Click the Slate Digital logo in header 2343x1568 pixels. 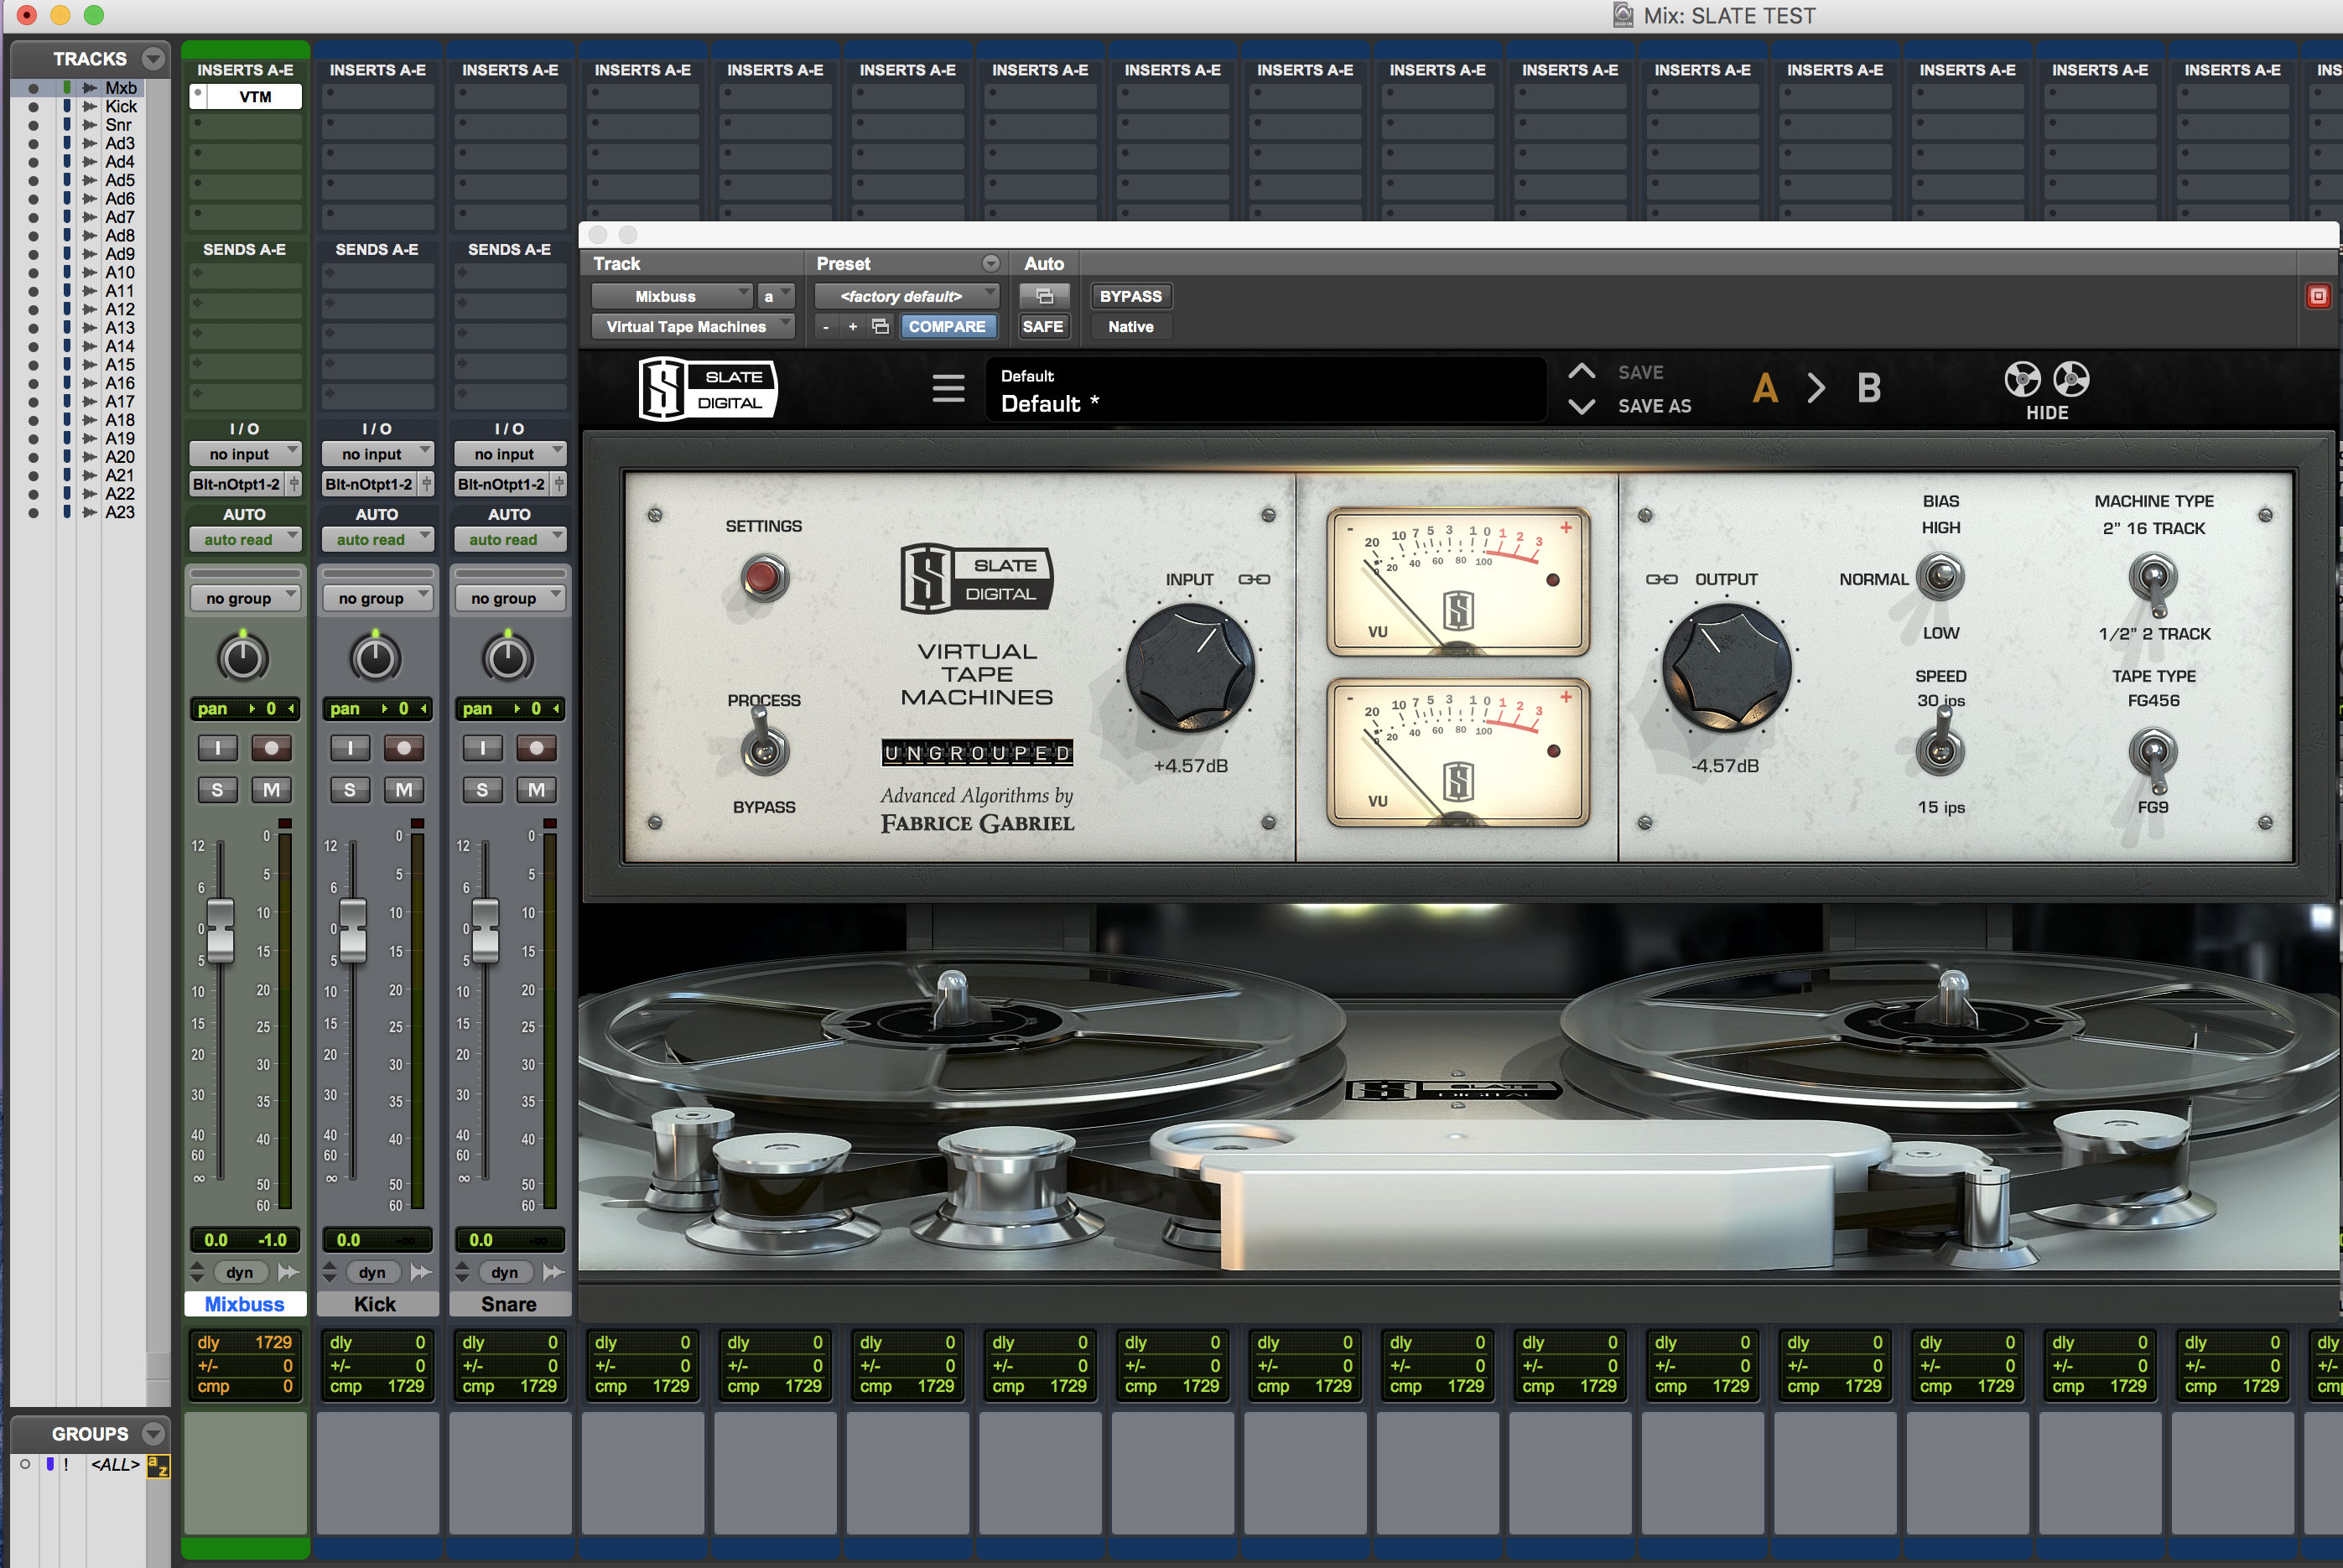click(x=707, y=389)
